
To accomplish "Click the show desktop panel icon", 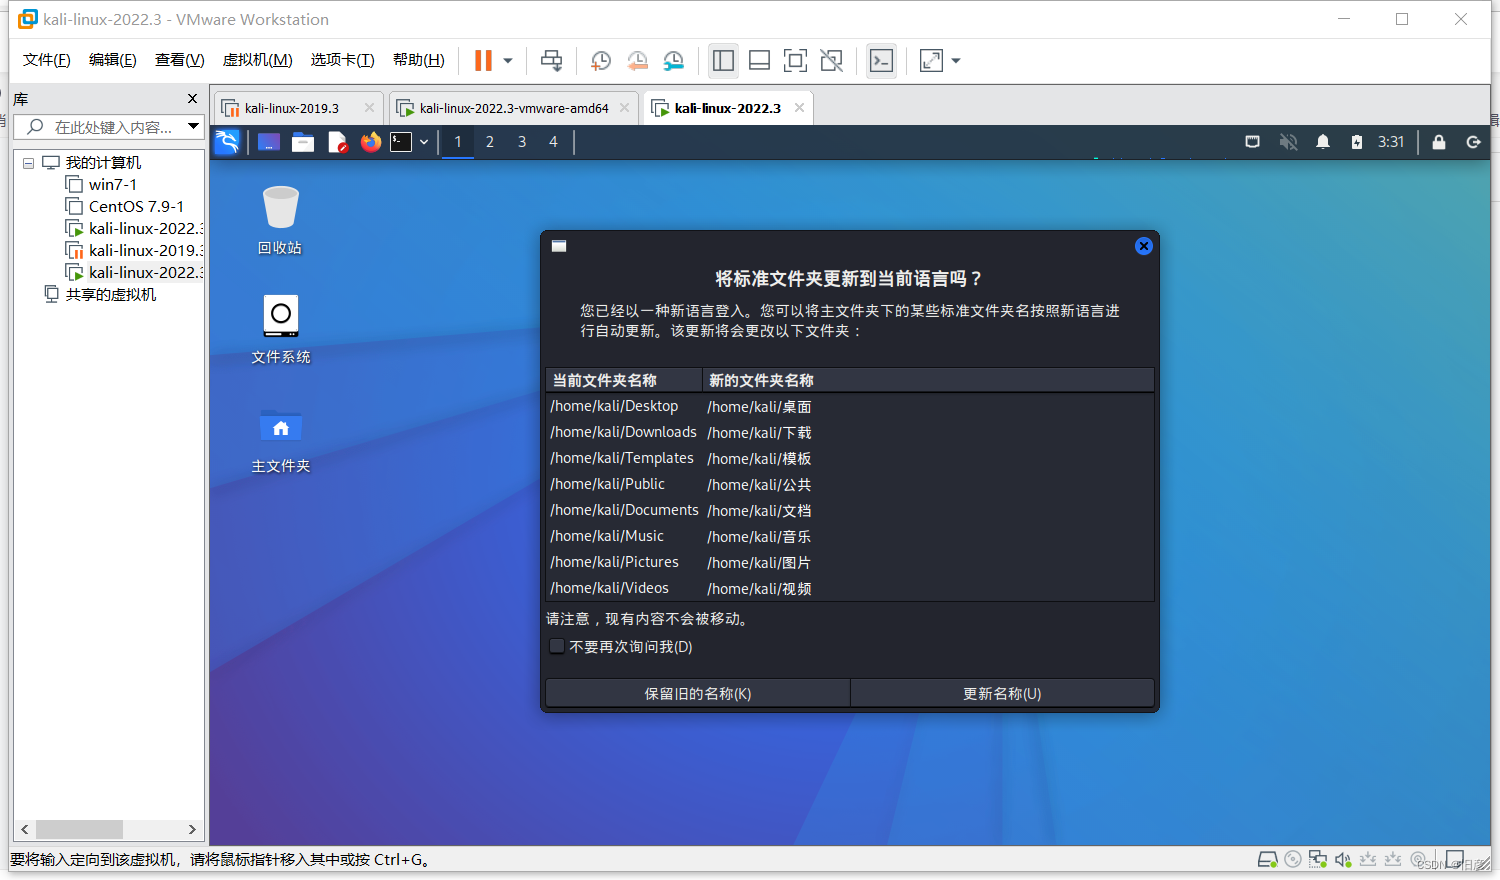I will [x=269, y=142].
